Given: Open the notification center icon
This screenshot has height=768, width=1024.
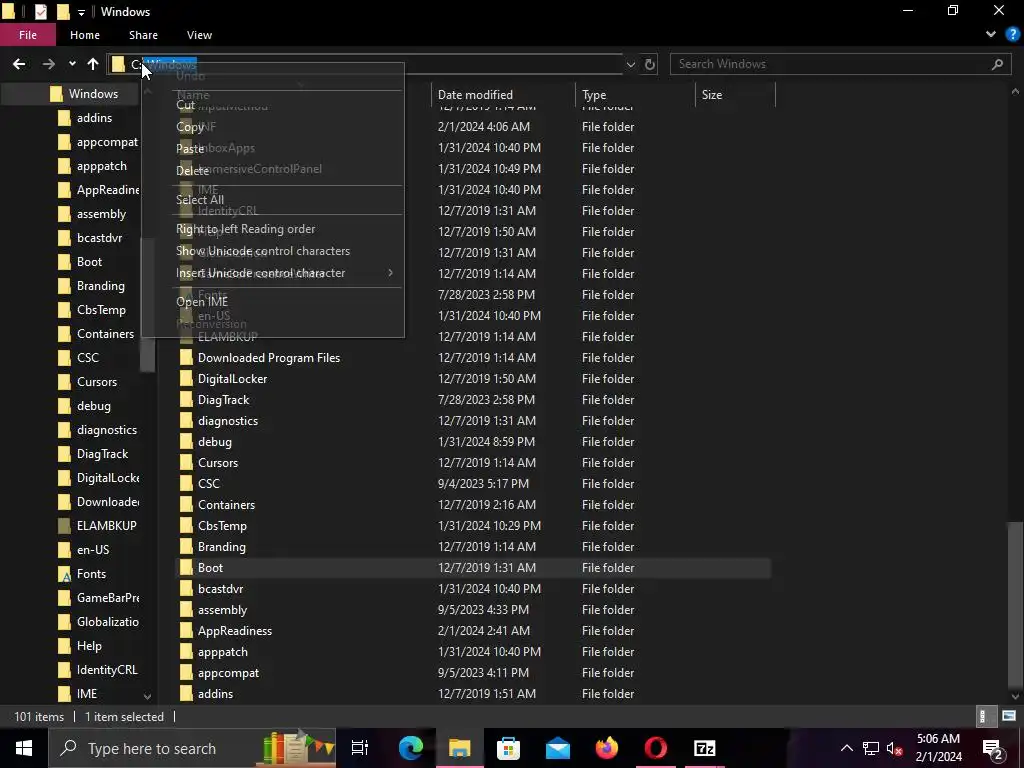Looking at the screenshot, I should click(x=993, y=748).
